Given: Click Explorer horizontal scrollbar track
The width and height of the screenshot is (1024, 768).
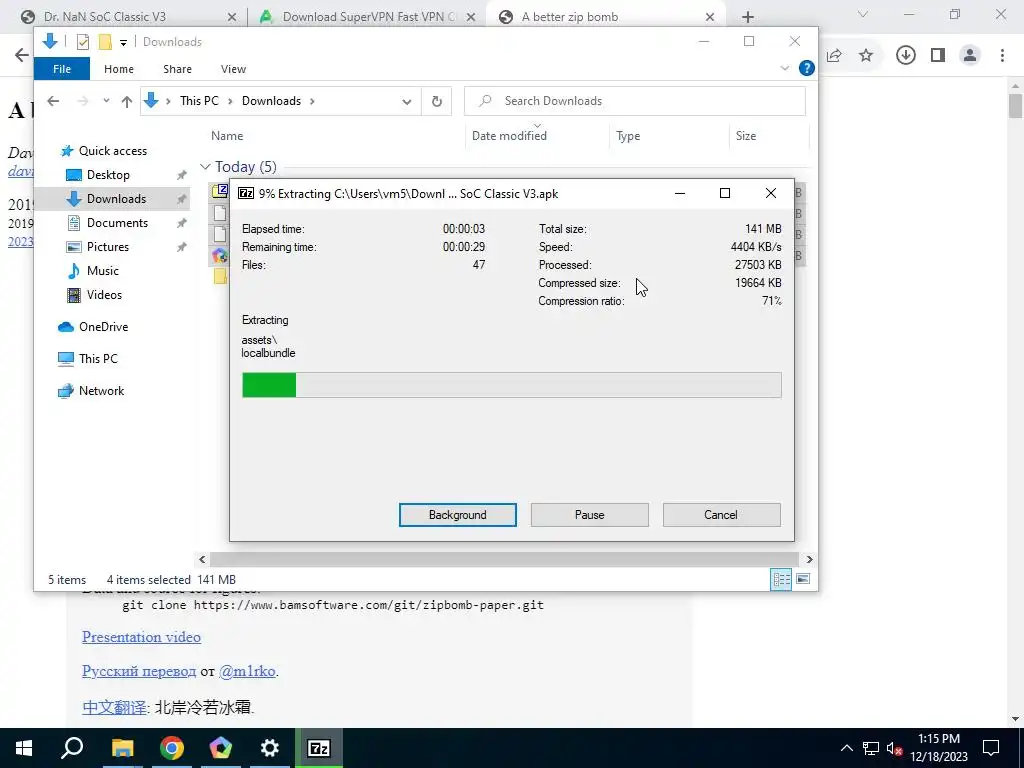Looking at the screenshot, I should tap(504, 560).
